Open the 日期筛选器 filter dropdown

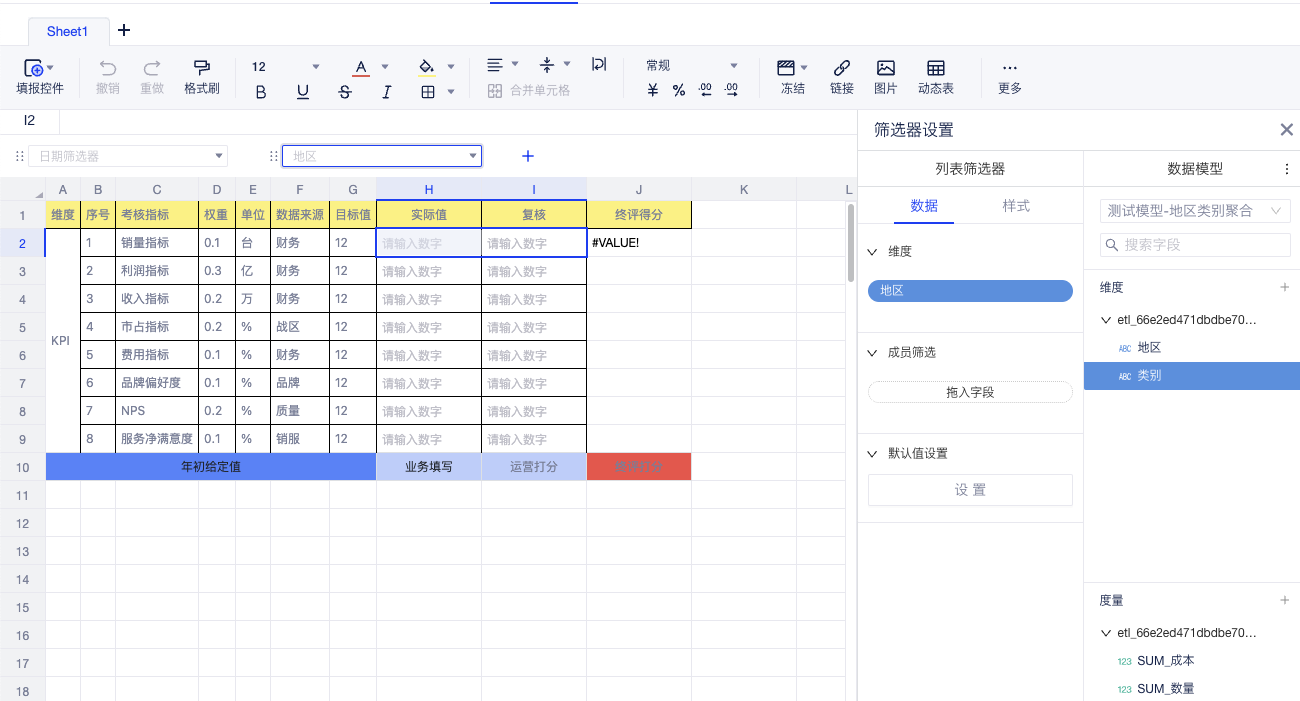click(128, 156)
